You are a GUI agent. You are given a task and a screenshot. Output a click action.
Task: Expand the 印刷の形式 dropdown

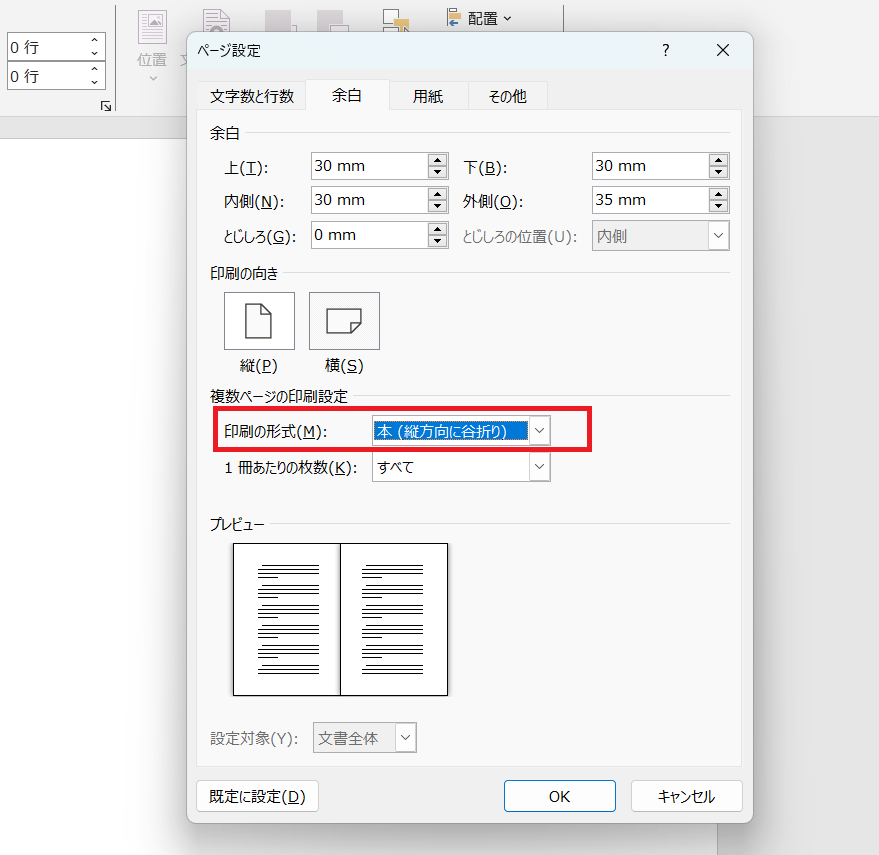539,431
